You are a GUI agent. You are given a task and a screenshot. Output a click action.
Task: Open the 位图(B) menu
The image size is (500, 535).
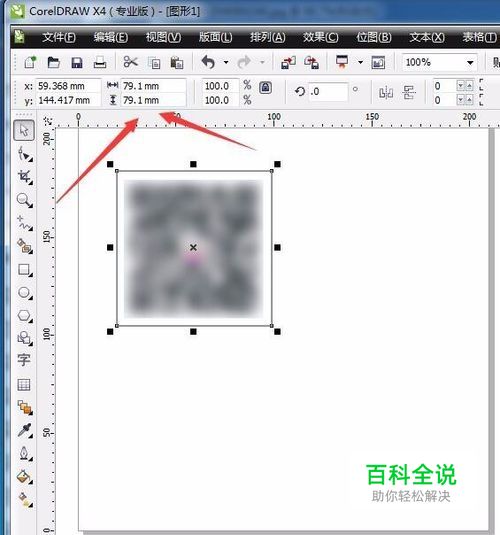[374, 37]
